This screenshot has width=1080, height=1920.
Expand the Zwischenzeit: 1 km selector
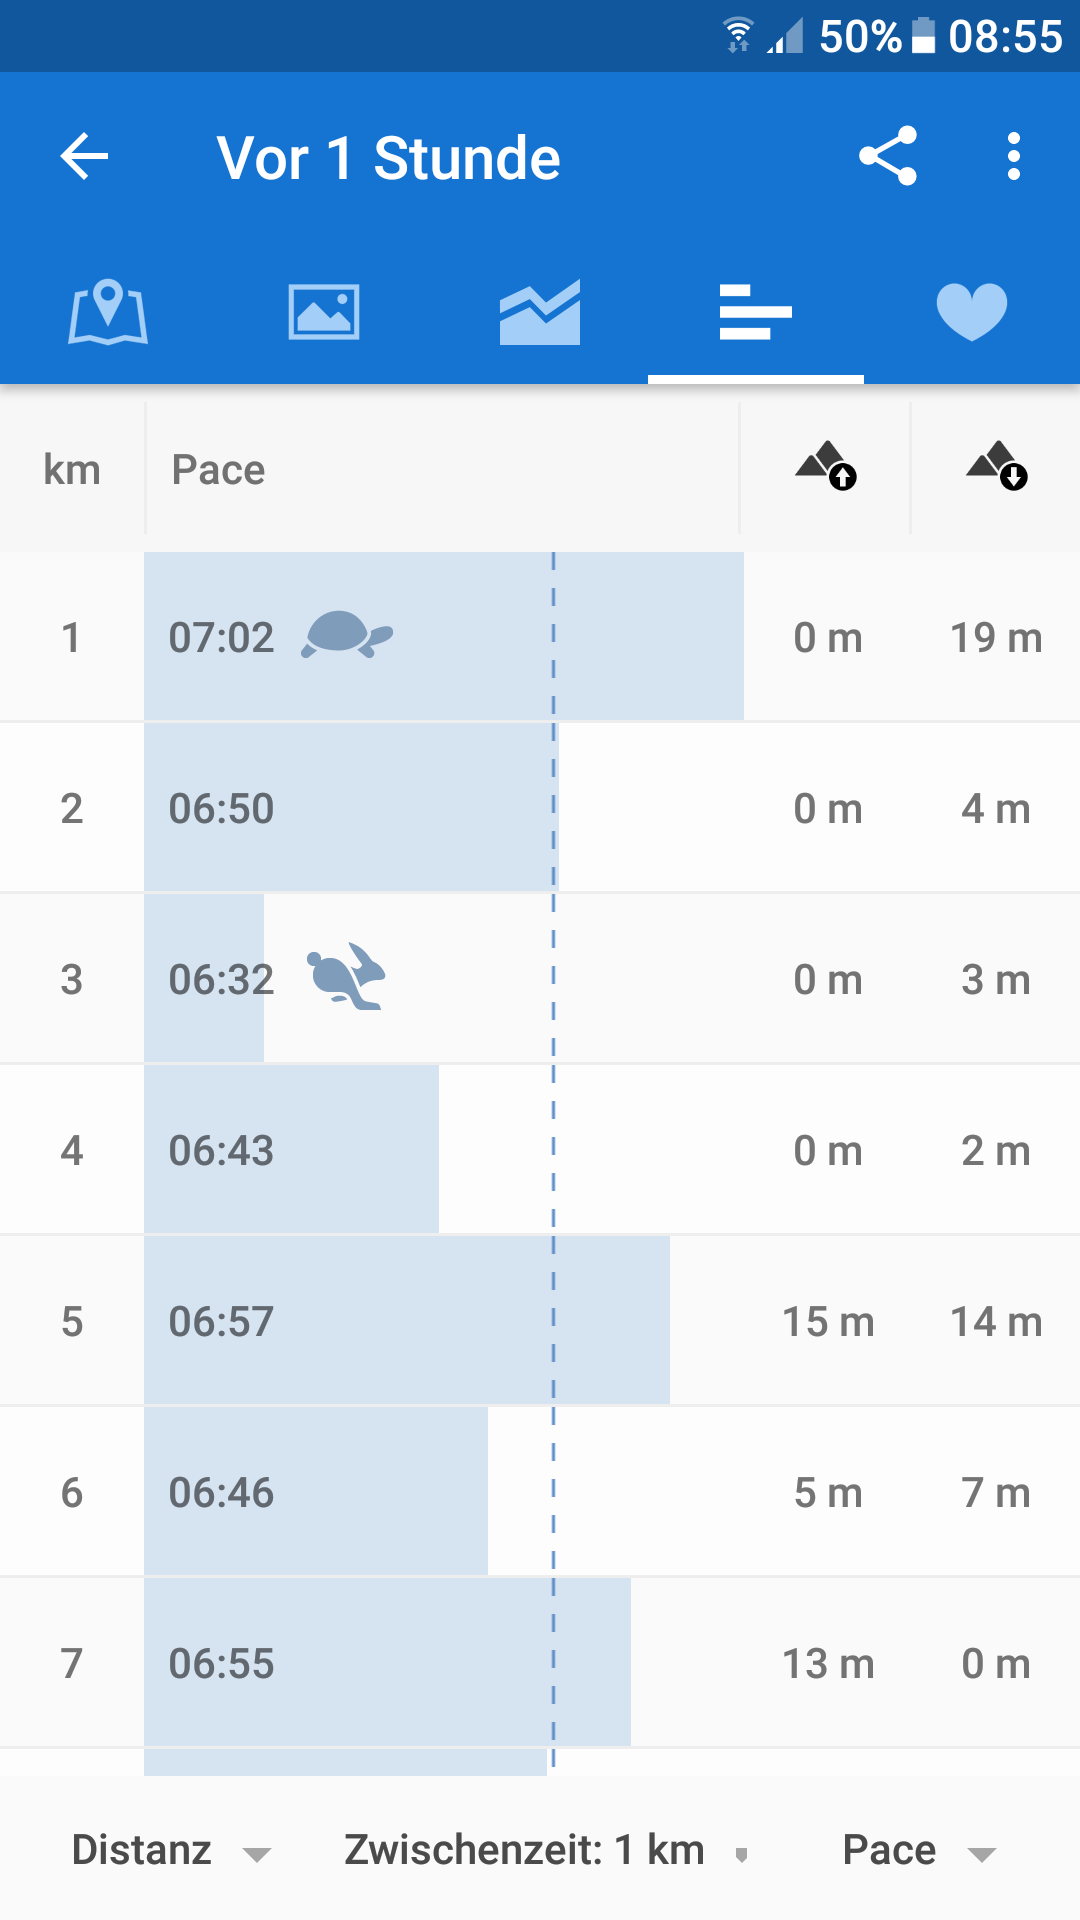point(545,1851)
